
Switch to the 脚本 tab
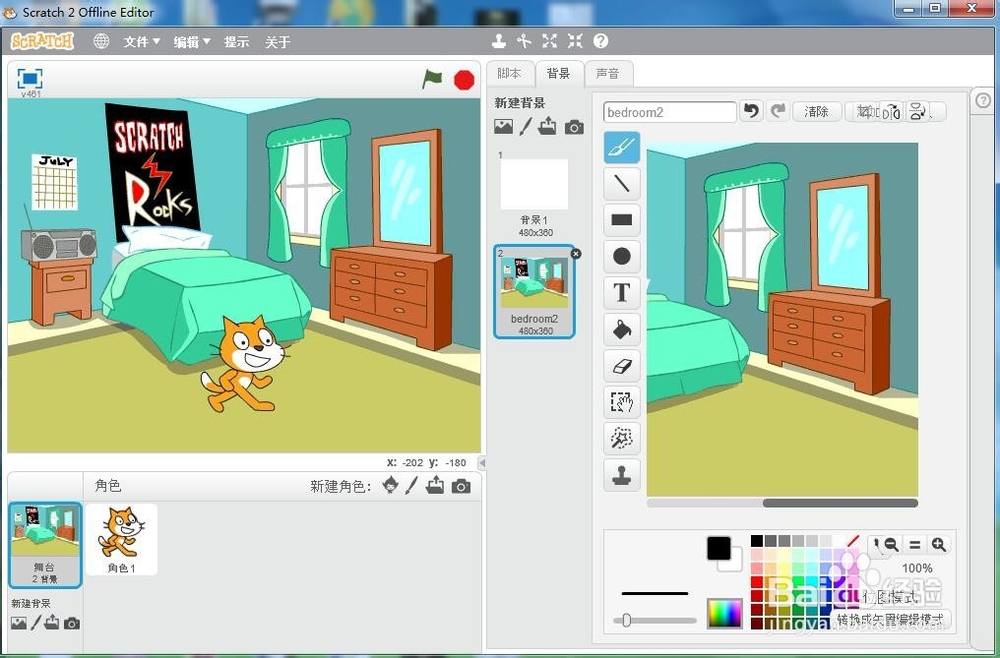509,73
